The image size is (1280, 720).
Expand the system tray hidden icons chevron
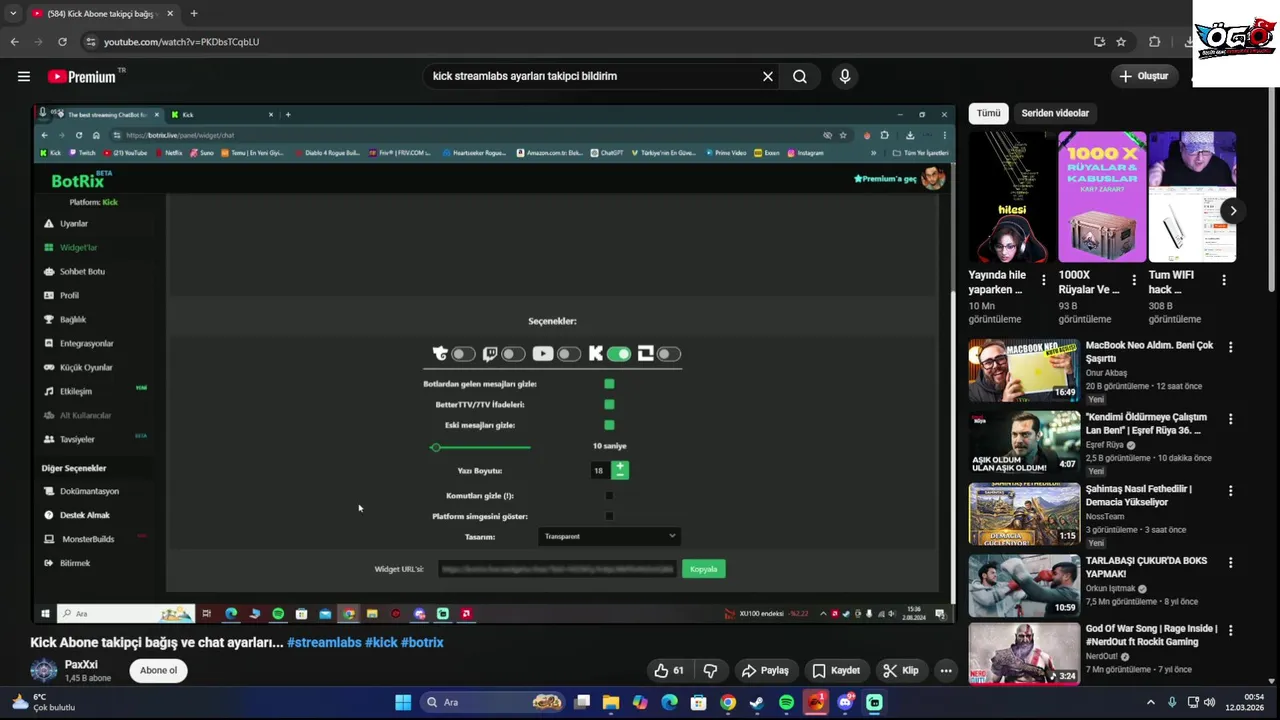tap(1150, 702)
